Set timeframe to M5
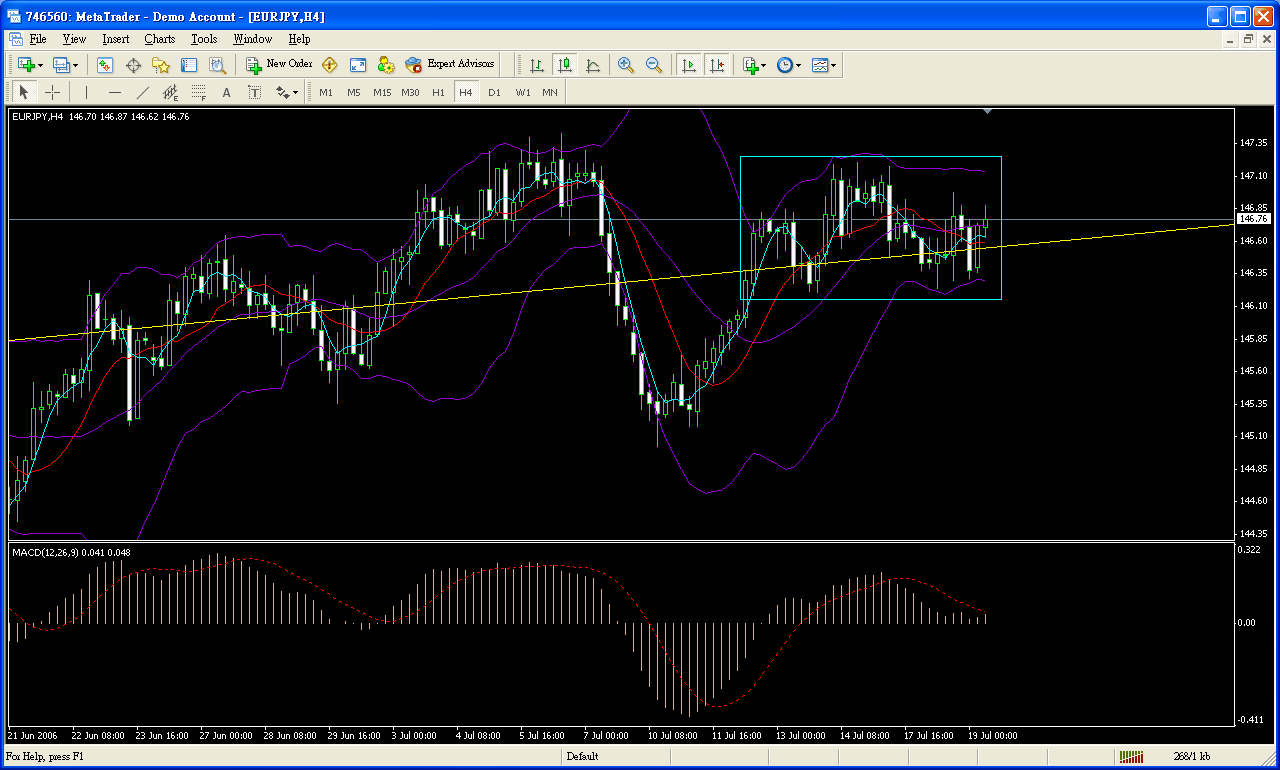Screen dimensions: 1280x770 tap(354, 92)
